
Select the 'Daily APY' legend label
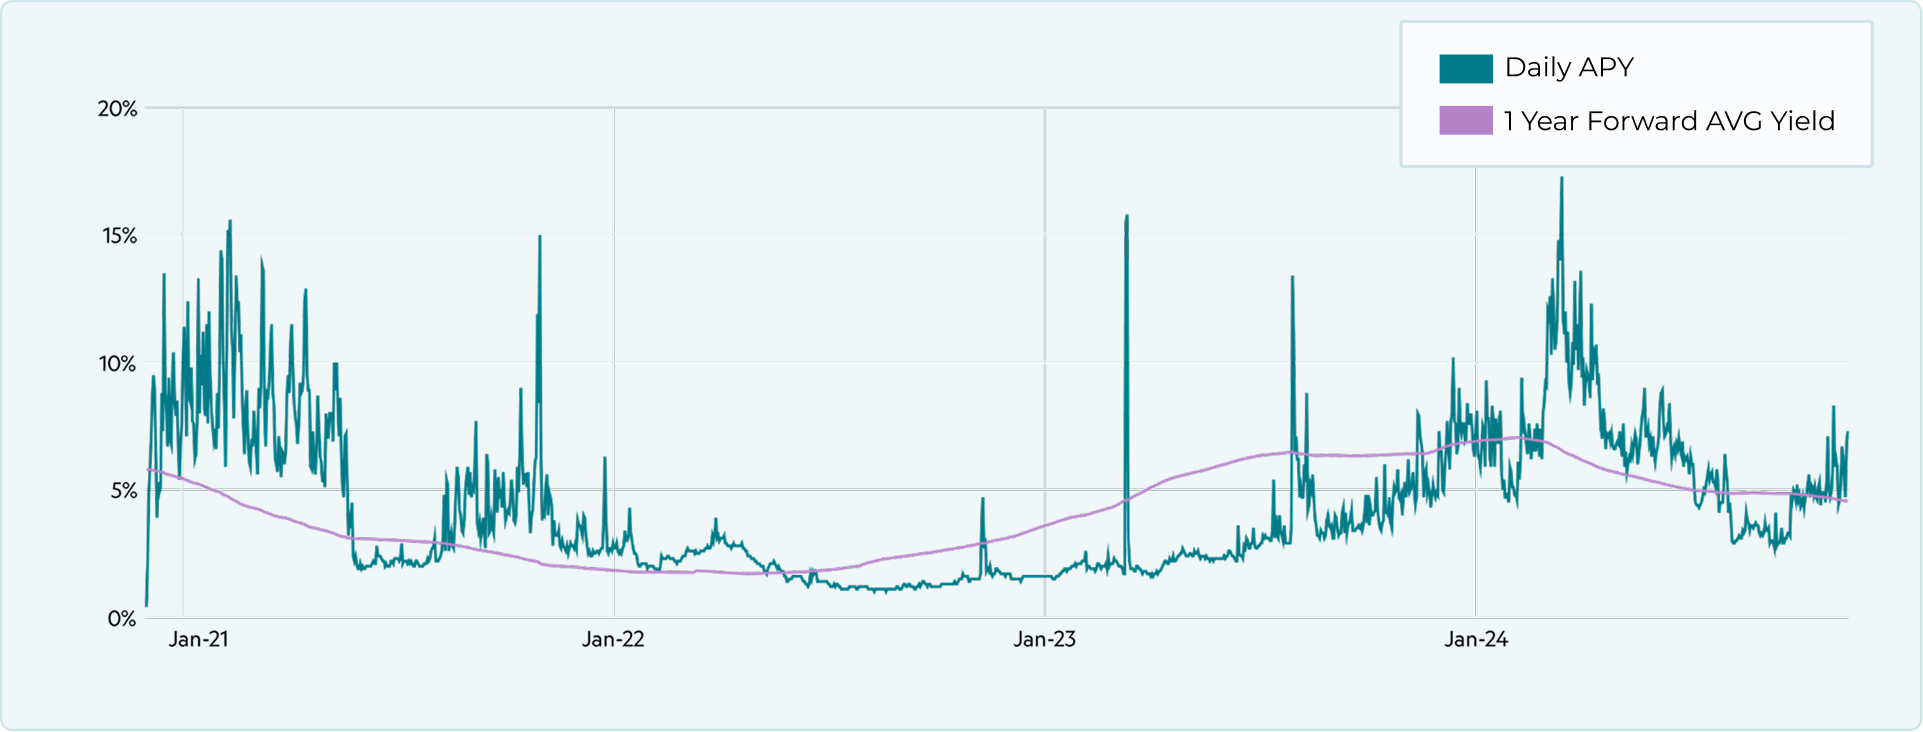(x=1569, y=67)
